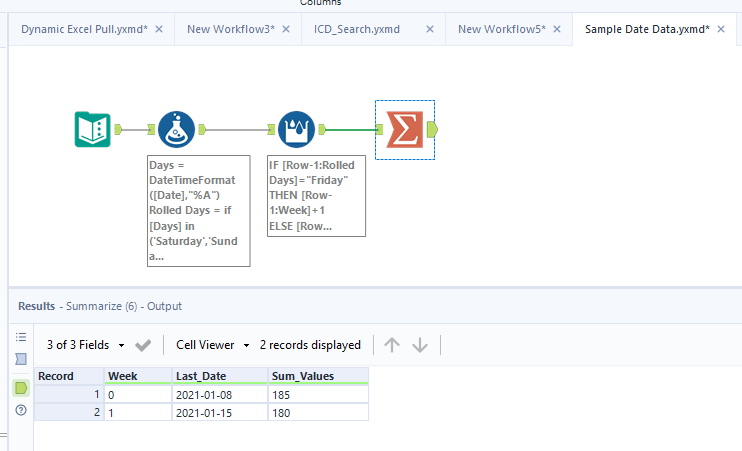Click the 2 records displayed label

[x=310, y=345]
